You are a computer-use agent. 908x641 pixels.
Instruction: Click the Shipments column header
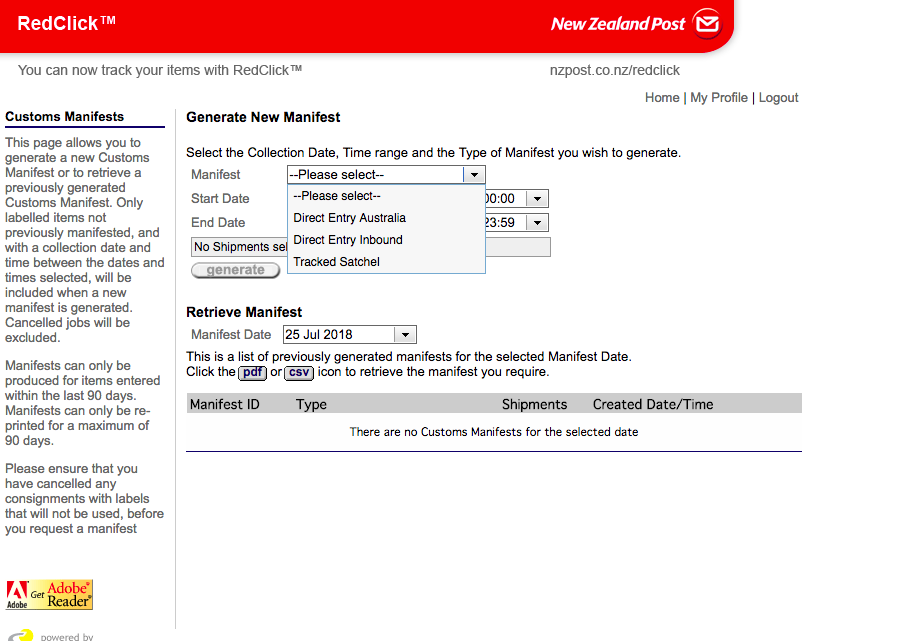point(534,404)
